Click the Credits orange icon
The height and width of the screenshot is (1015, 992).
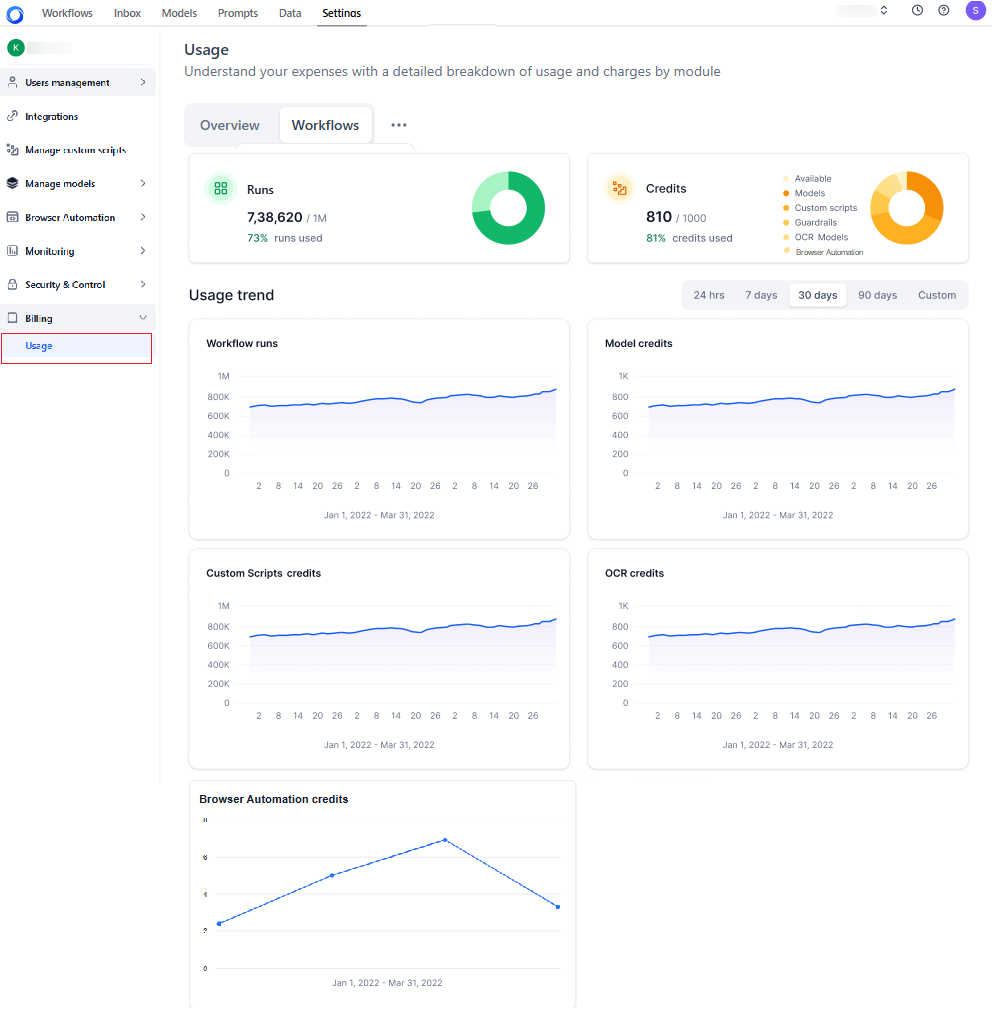coord(620,188)
